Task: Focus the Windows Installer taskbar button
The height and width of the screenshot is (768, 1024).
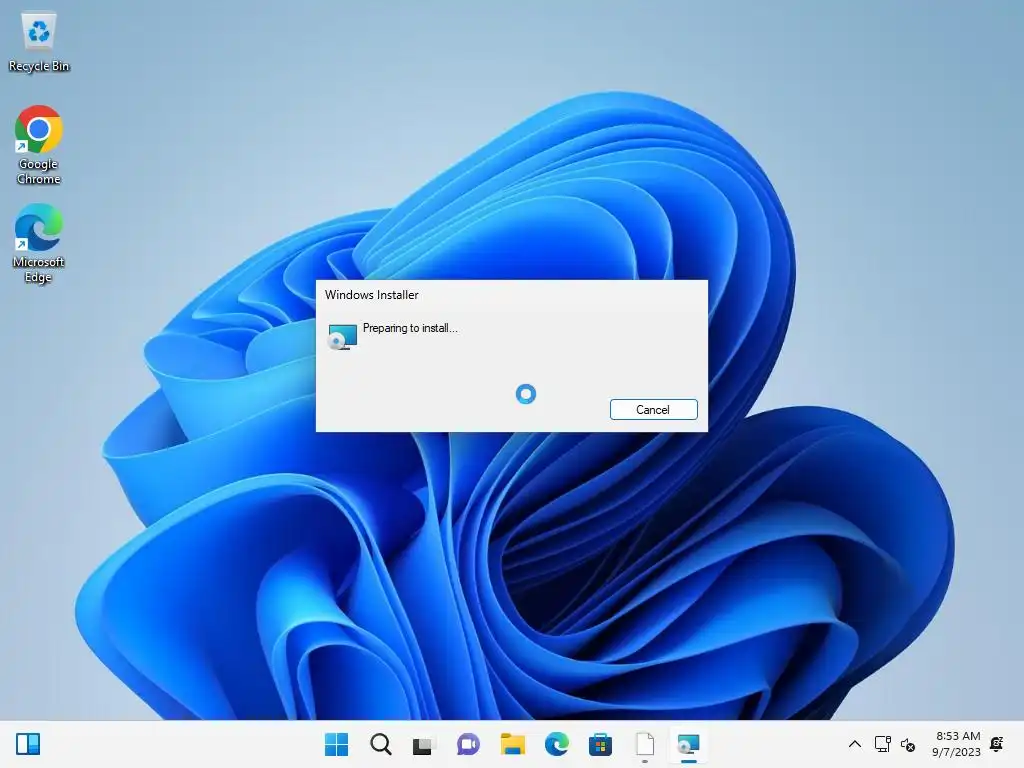Action: pos(688,744)
